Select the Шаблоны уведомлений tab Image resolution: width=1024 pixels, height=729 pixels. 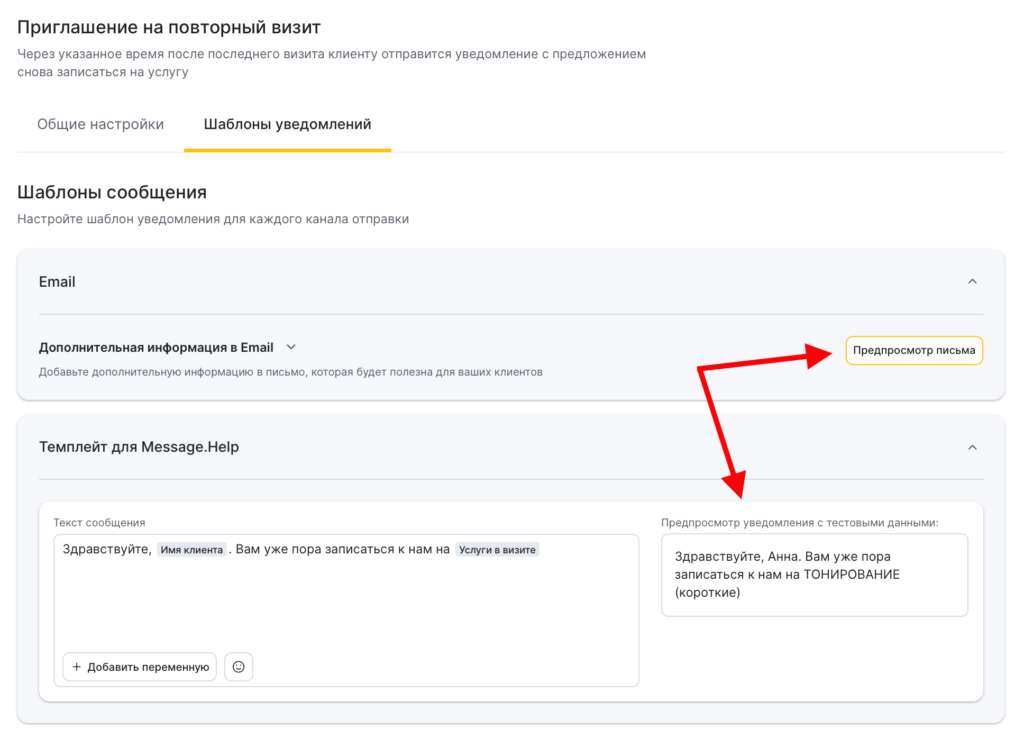click(x=287, y=125)
